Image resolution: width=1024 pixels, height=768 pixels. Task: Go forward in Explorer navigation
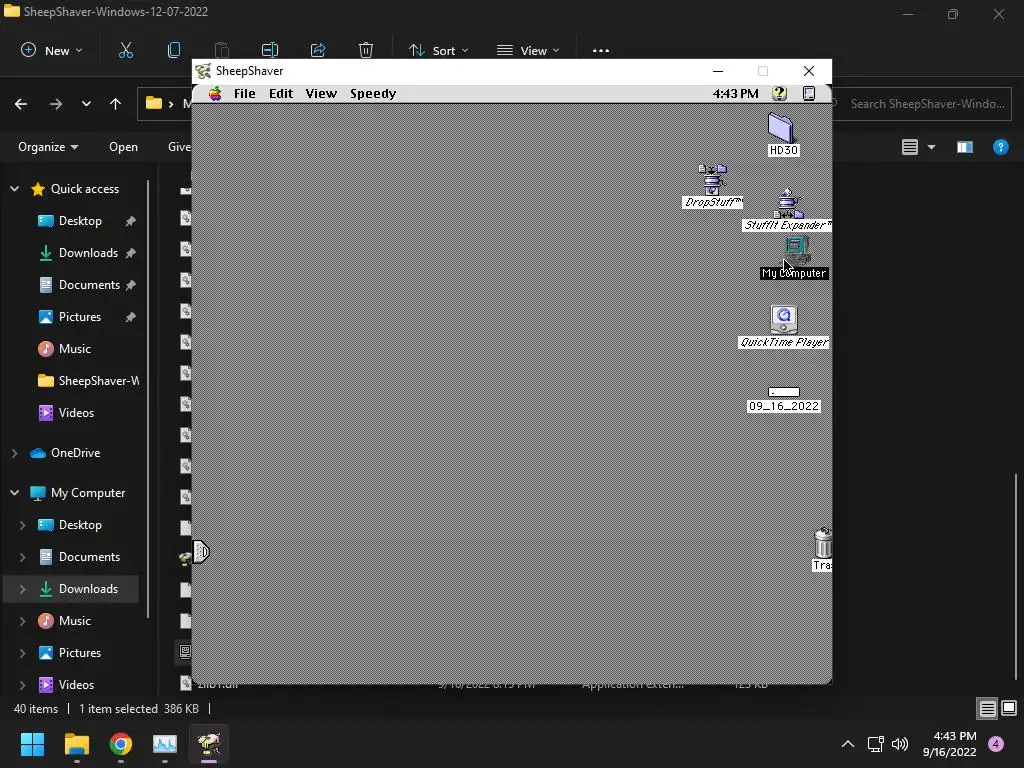[56, 104]
